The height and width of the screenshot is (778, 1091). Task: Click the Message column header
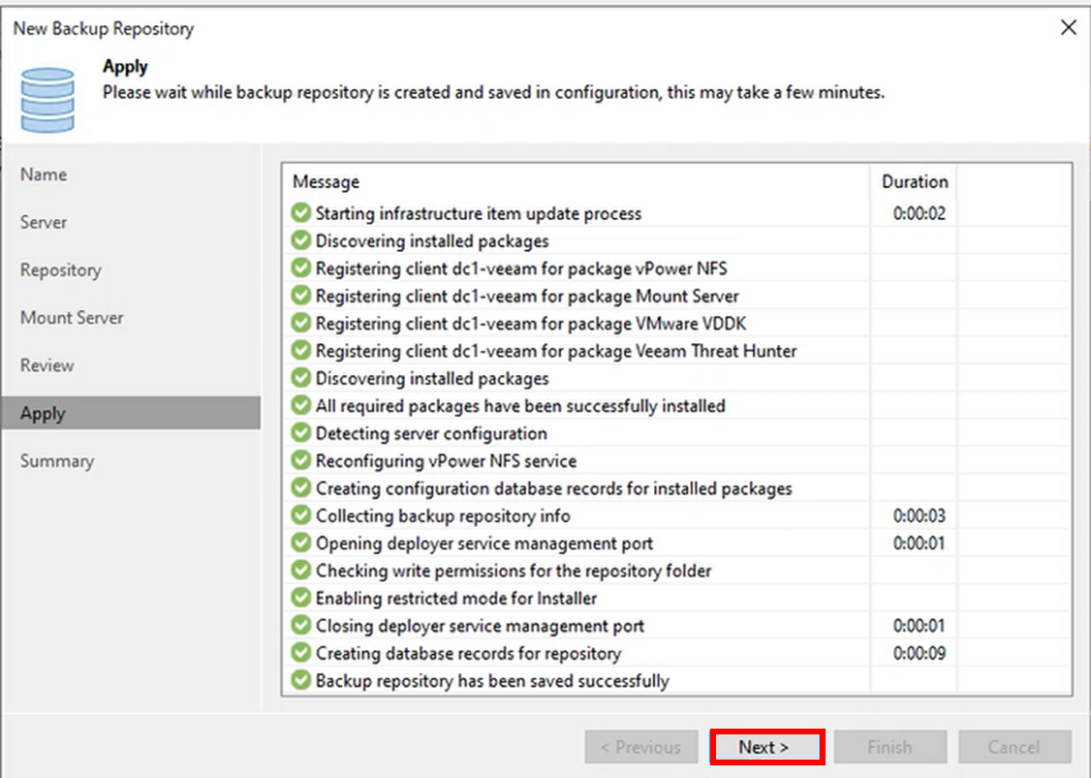pyautogui.click(x=326, y=182)
